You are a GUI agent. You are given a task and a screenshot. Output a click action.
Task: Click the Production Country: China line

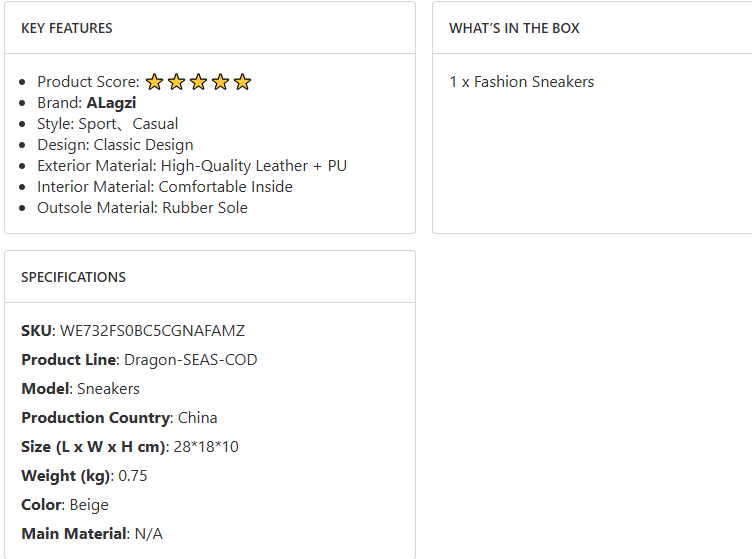tap(119, 418)
